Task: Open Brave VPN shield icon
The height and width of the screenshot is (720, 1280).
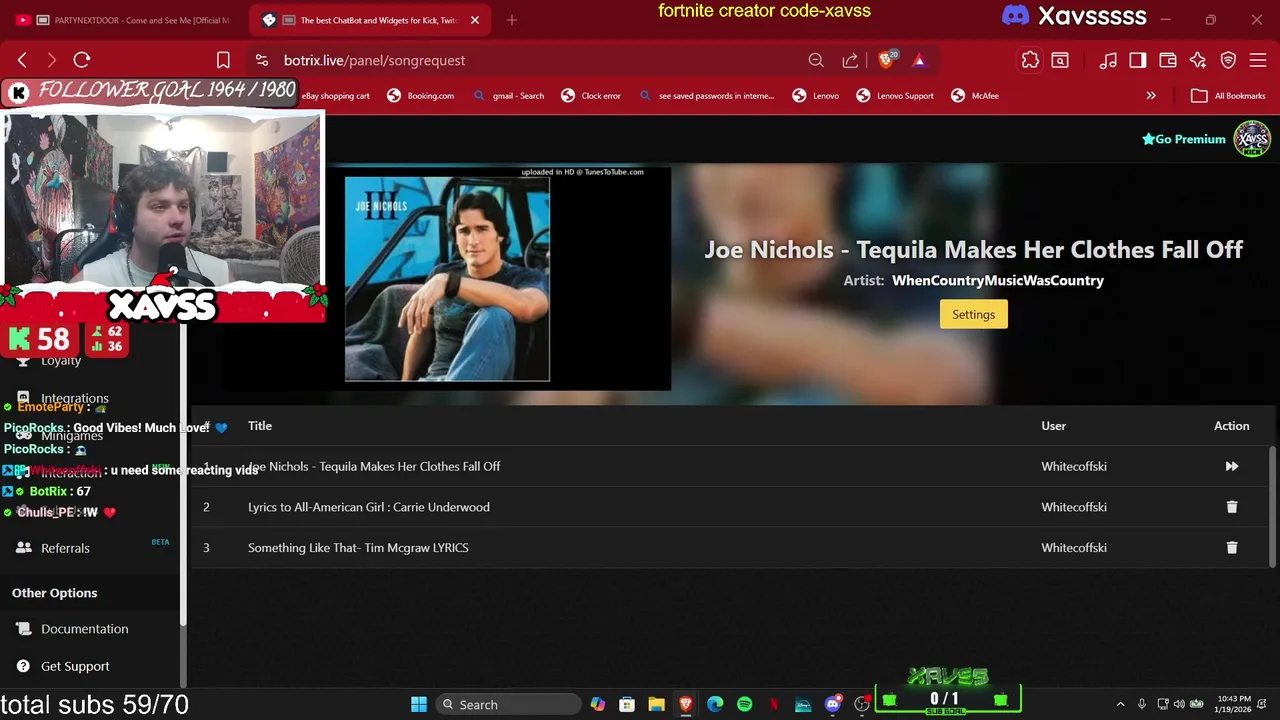Action: point(1228,60)
